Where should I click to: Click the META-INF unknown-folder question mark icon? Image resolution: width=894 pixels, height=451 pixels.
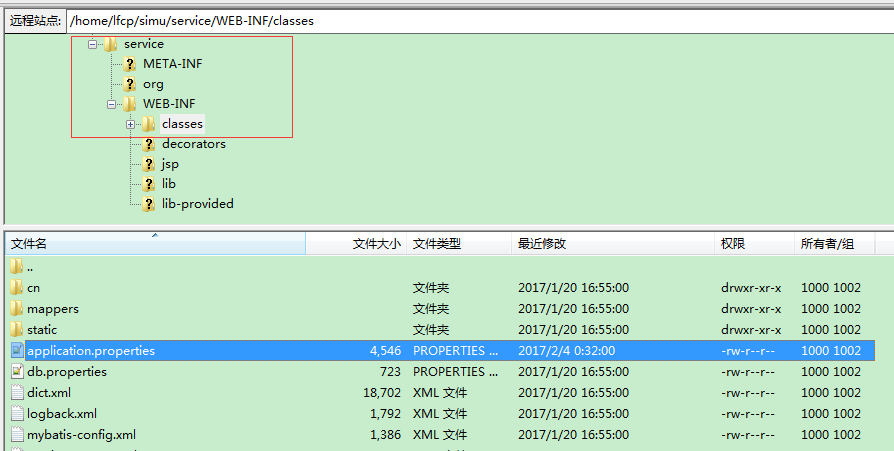click(x=130, y=64)
